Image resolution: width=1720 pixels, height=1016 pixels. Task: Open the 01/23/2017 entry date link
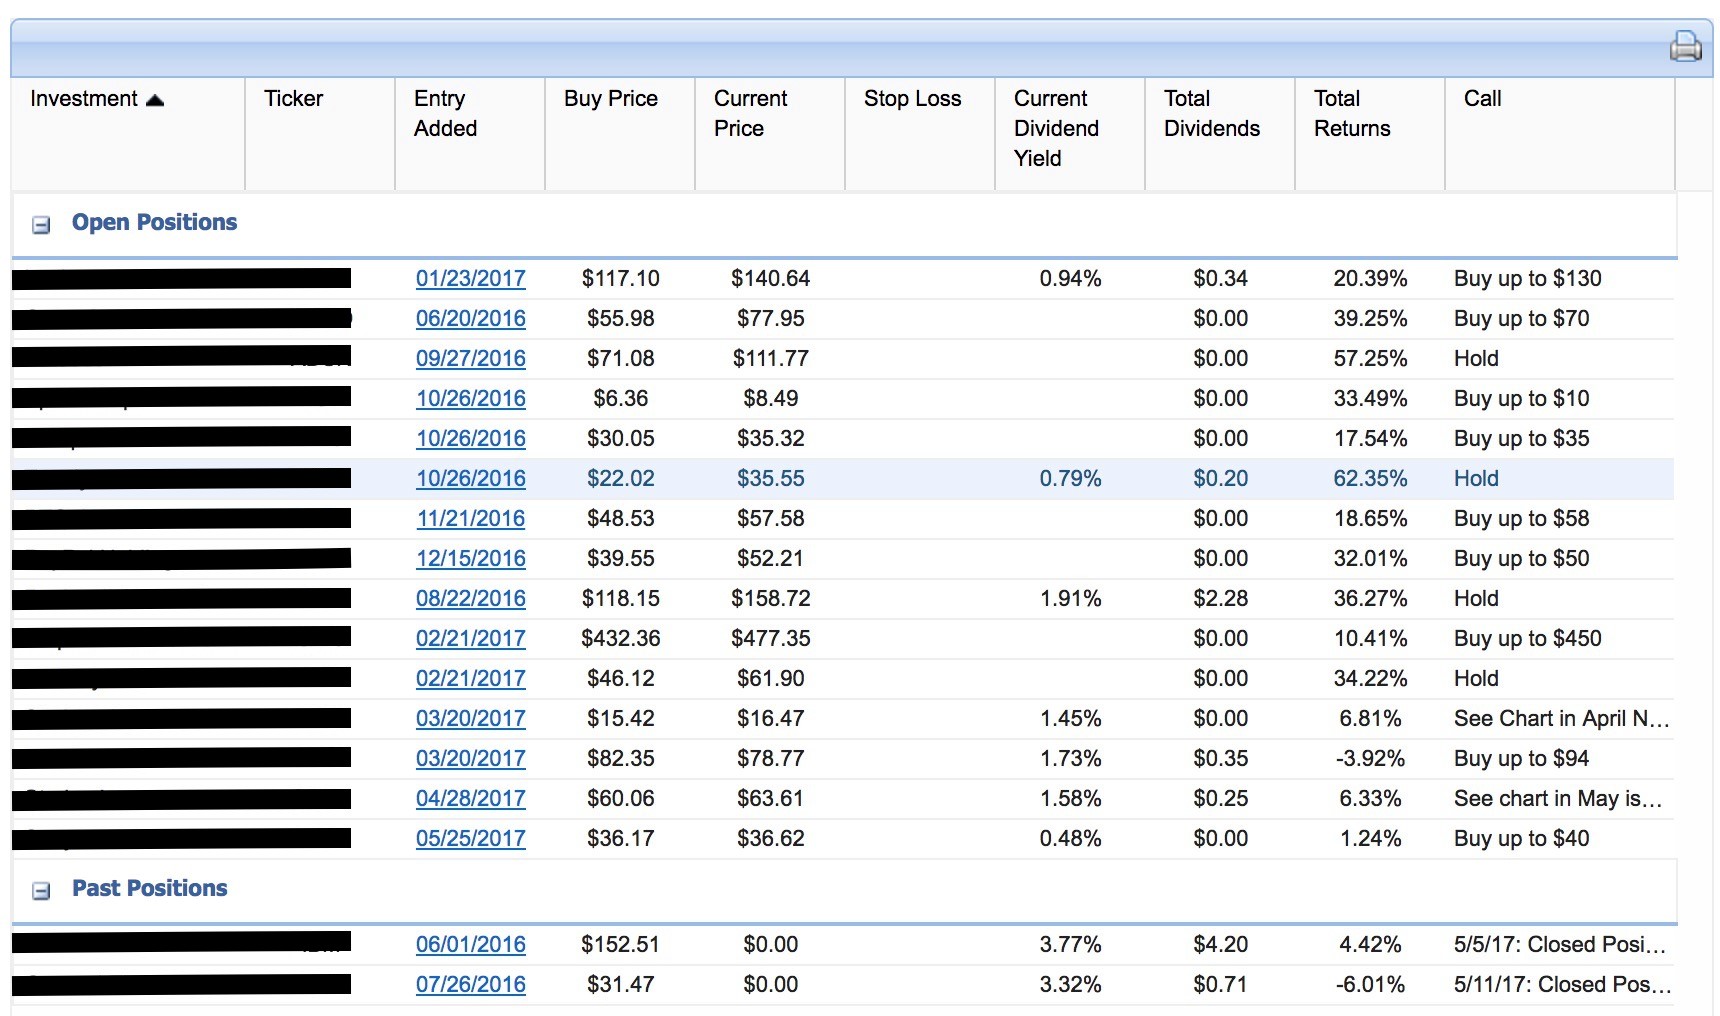471,279
